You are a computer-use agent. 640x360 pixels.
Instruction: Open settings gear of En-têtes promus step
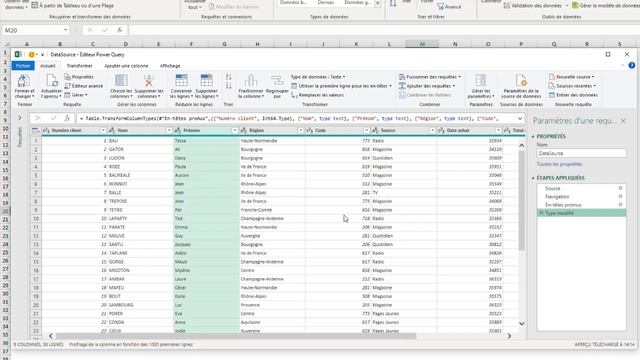(x=620, y=204)
